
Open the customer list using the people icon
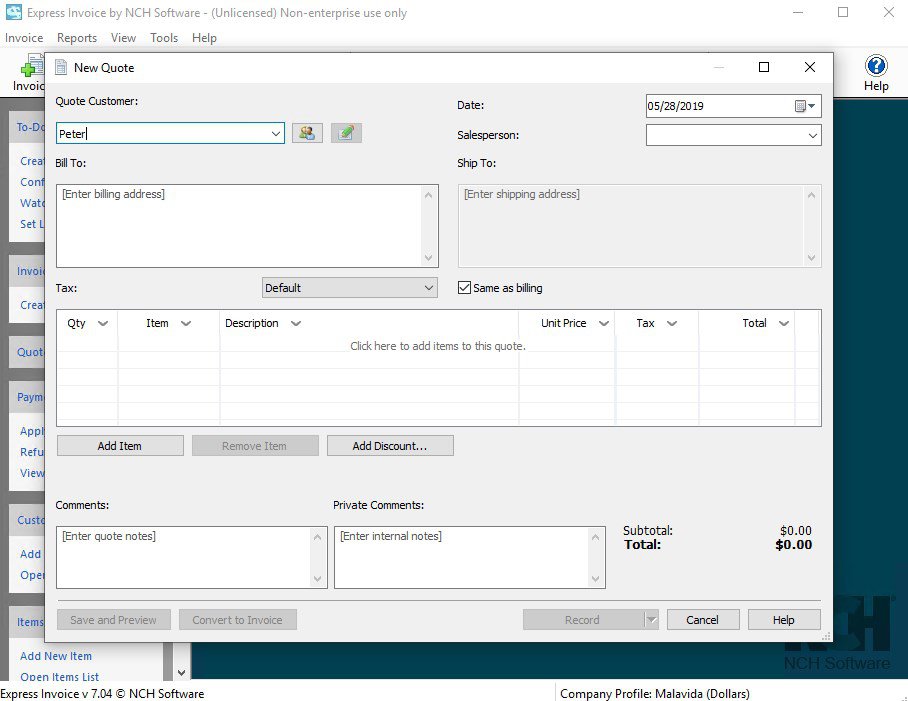tap(309, 132)
